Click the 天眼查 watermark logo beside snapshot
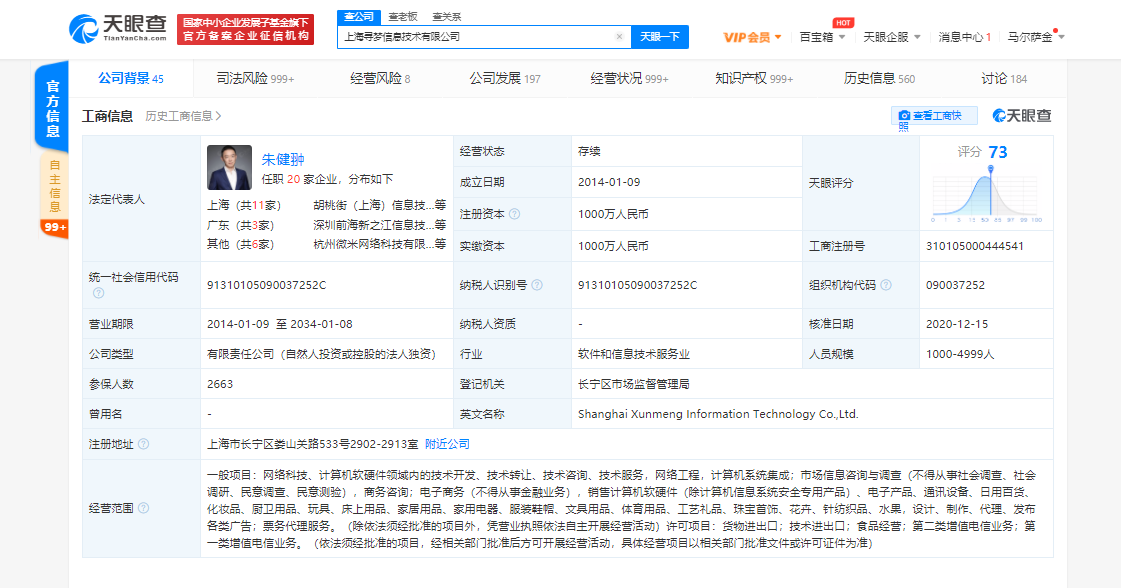The width and height of the screenshot is (1121, 588). click(x=1022, y=116)
